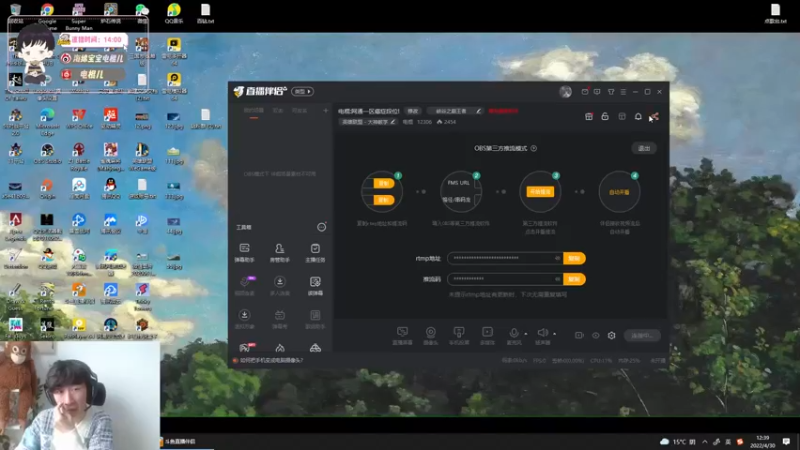Screen dimensions: 800x450
Task: Click inside the rtmp address field
Action: 506,258
